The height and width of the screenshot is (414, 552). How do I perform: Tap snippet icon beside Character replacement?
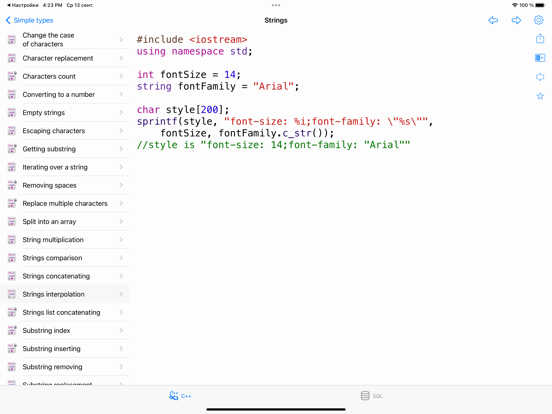pos(12,58)
